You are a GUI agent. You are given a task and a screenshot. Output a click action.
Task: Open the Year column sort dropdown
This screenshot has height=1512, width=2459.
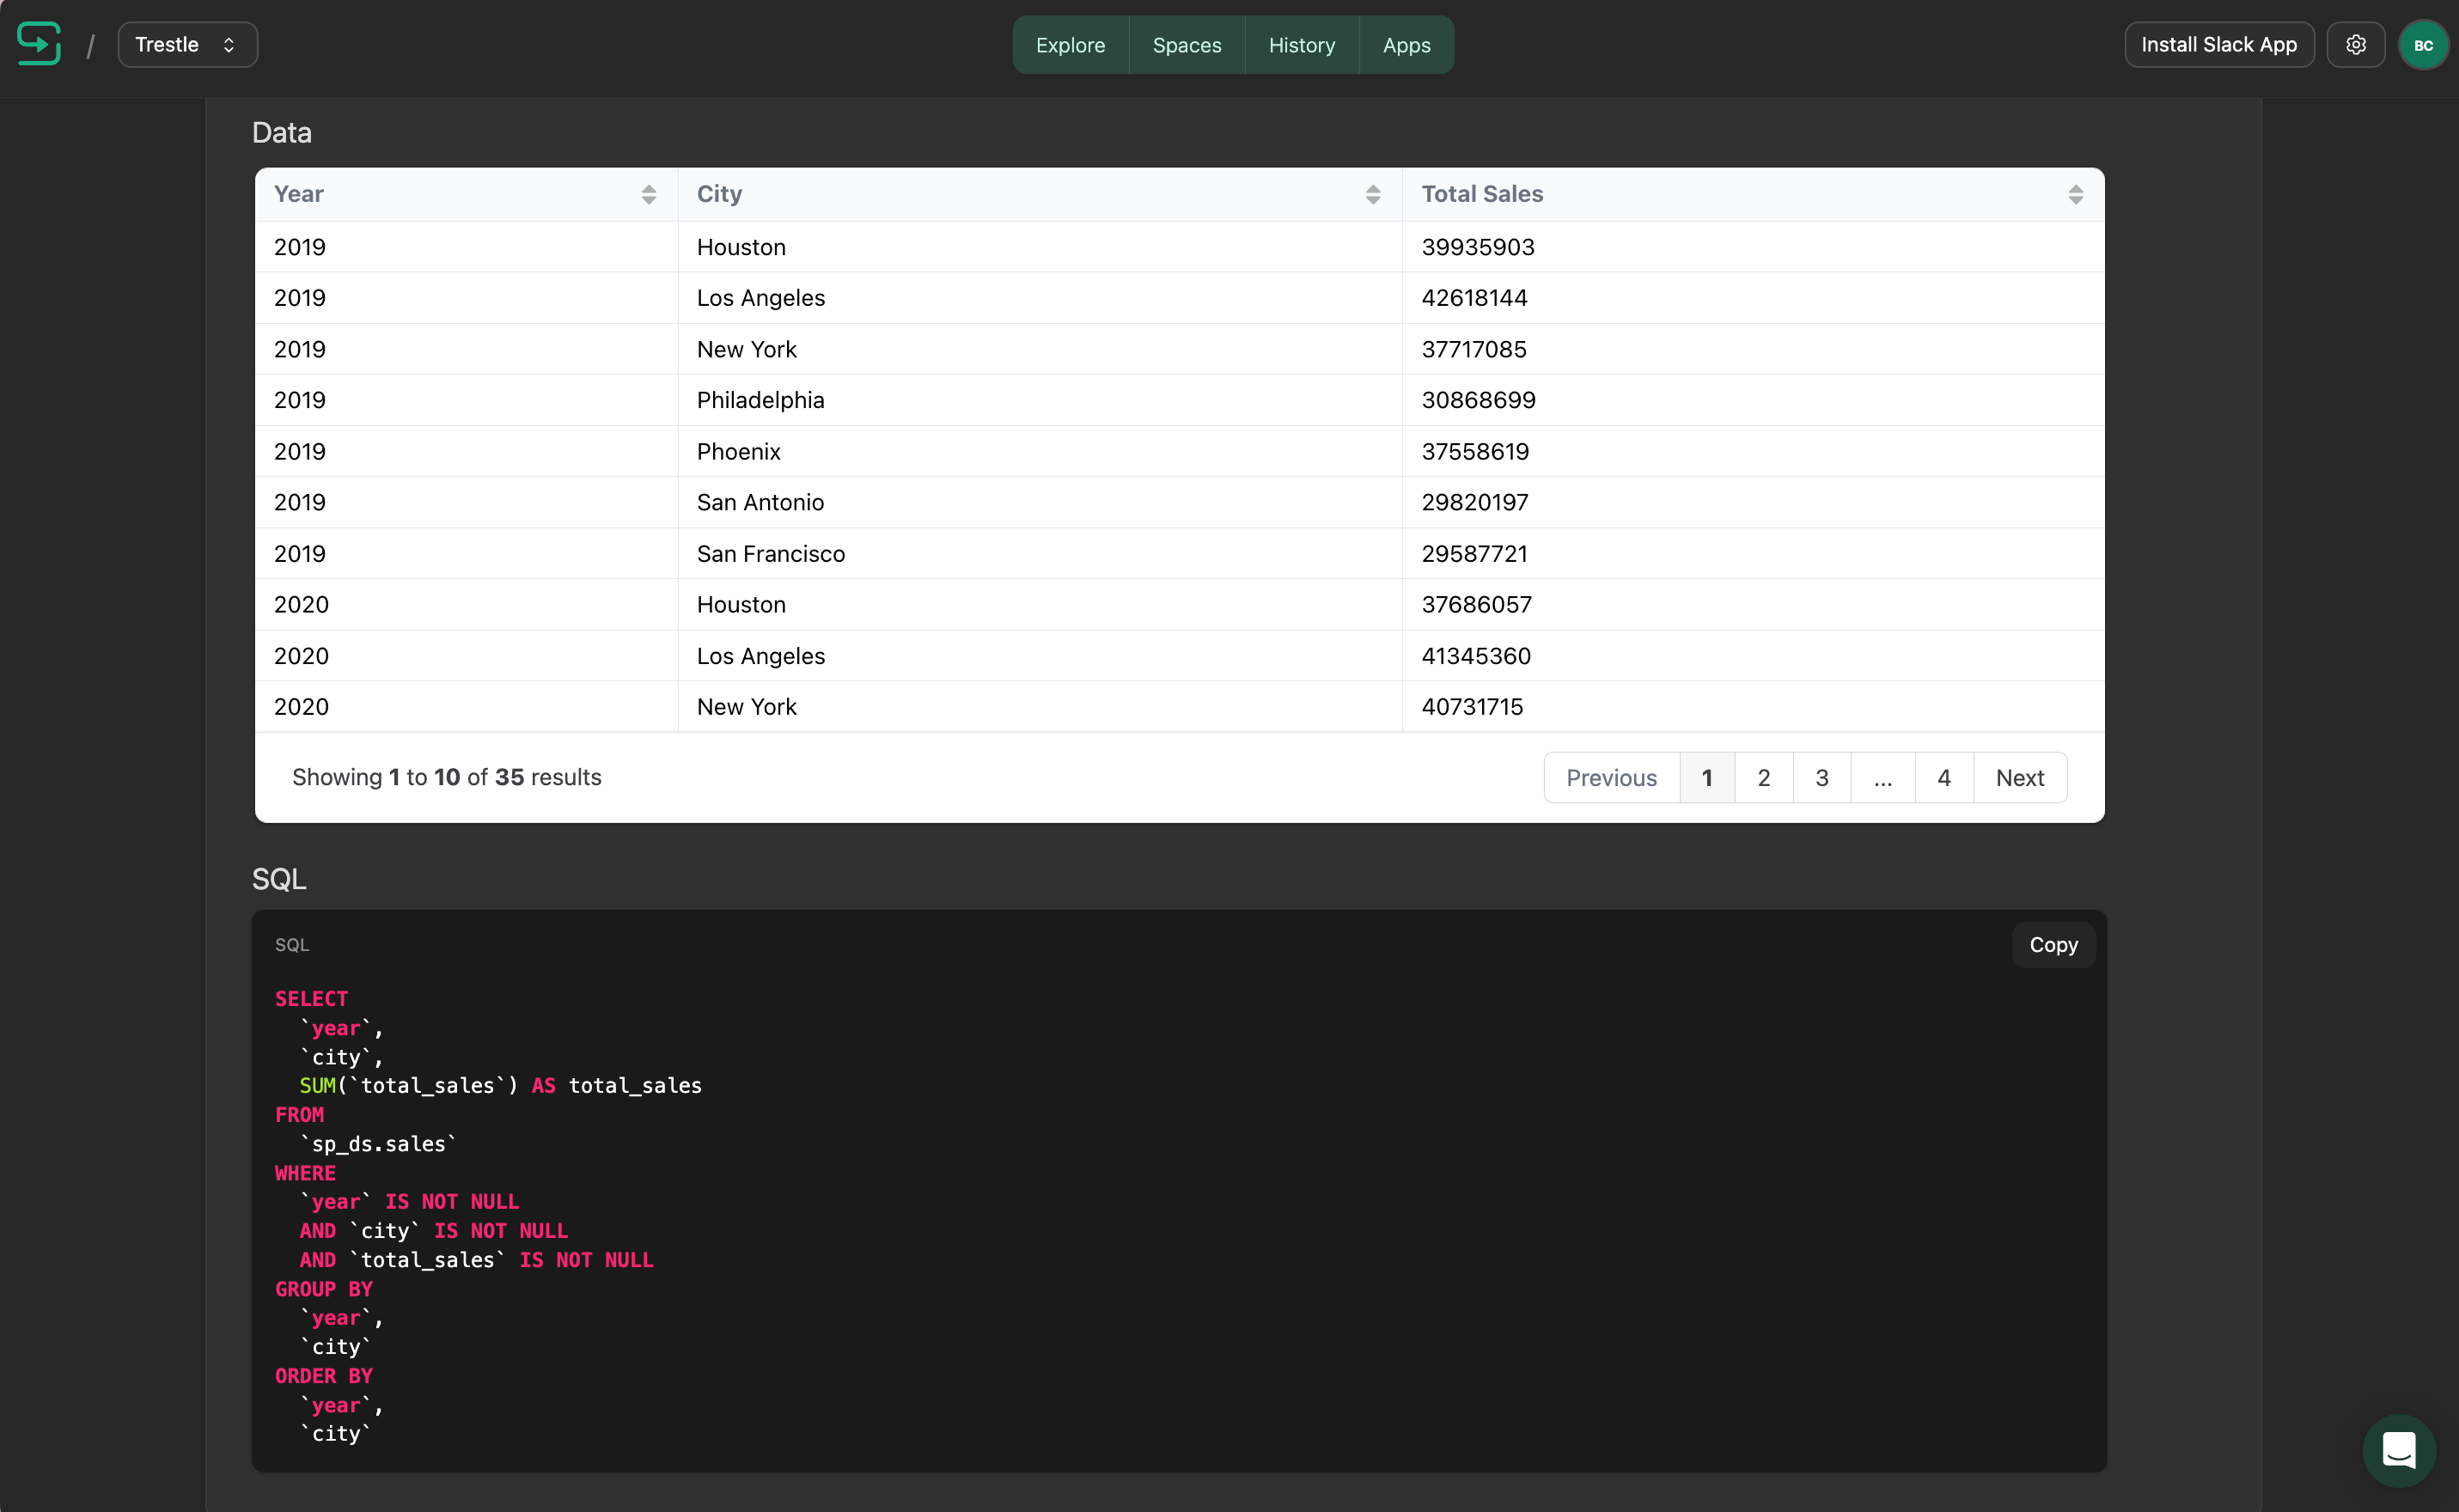pyautogui.click(x=650, y=195)
